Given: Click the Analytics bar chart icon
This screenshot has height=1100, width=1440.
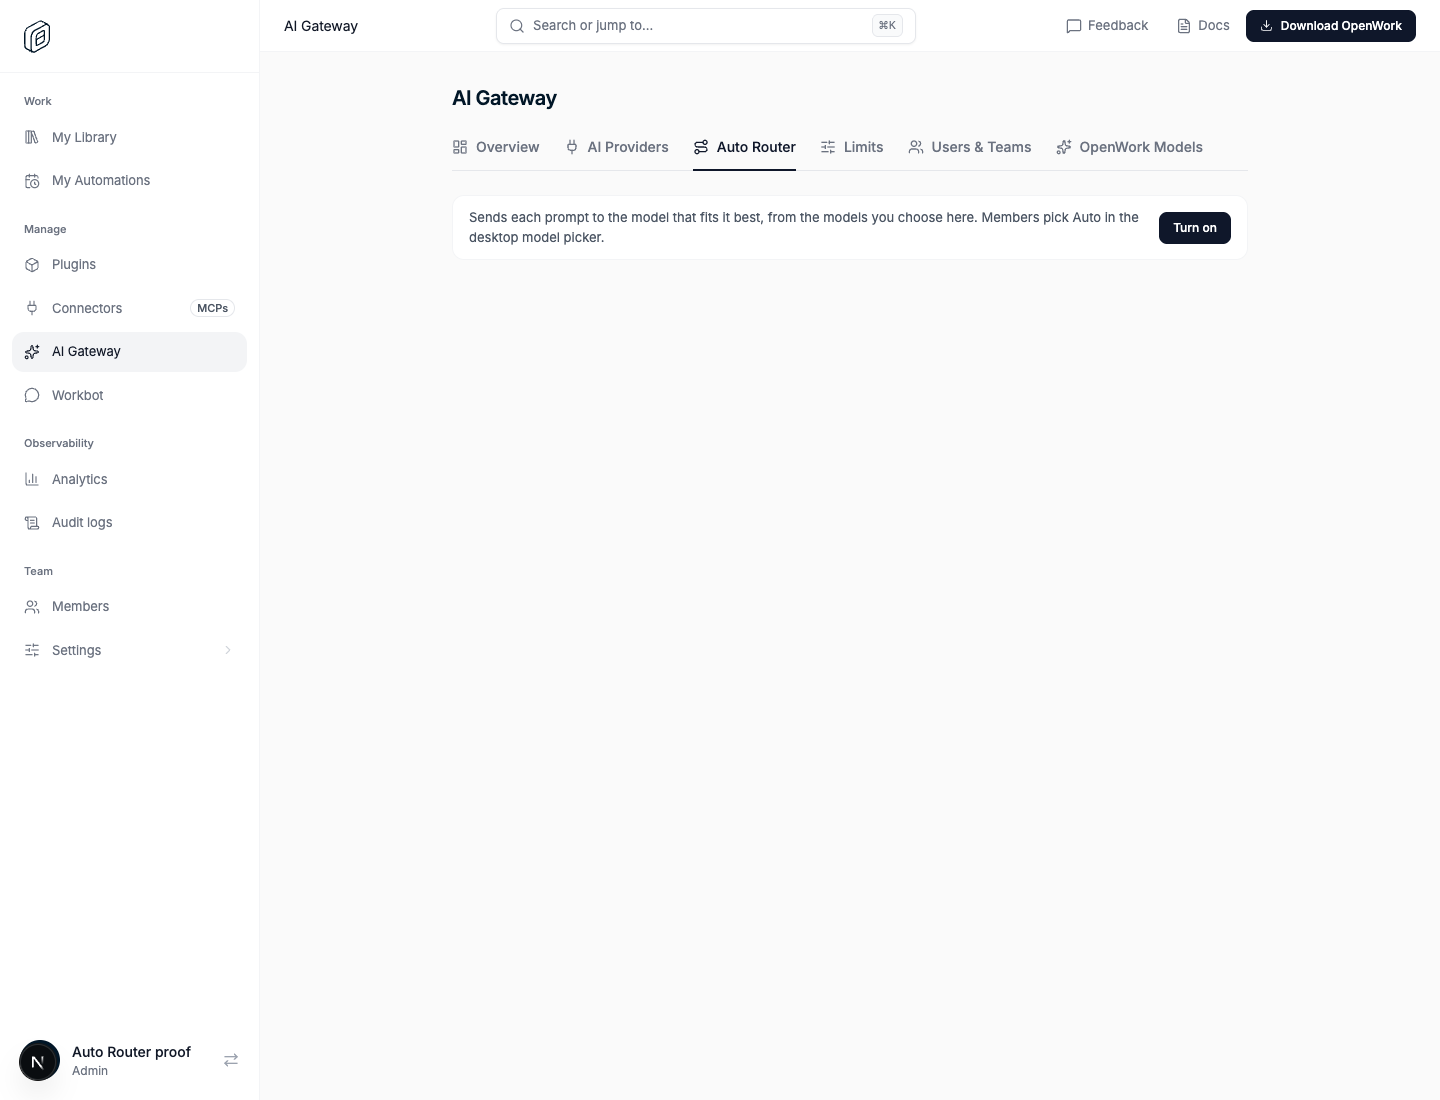Looking at the screenshot, I should [32, 479].
